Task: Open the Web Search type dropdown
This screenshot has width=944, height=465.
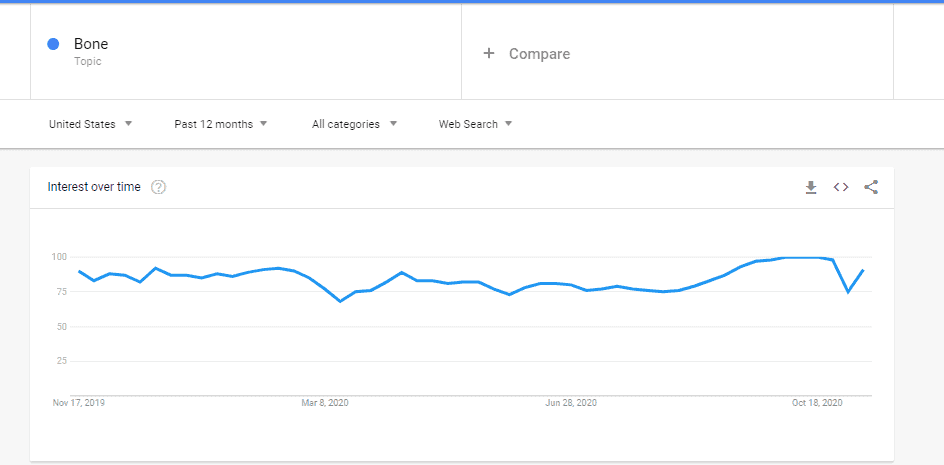Action: coord(475,124)
